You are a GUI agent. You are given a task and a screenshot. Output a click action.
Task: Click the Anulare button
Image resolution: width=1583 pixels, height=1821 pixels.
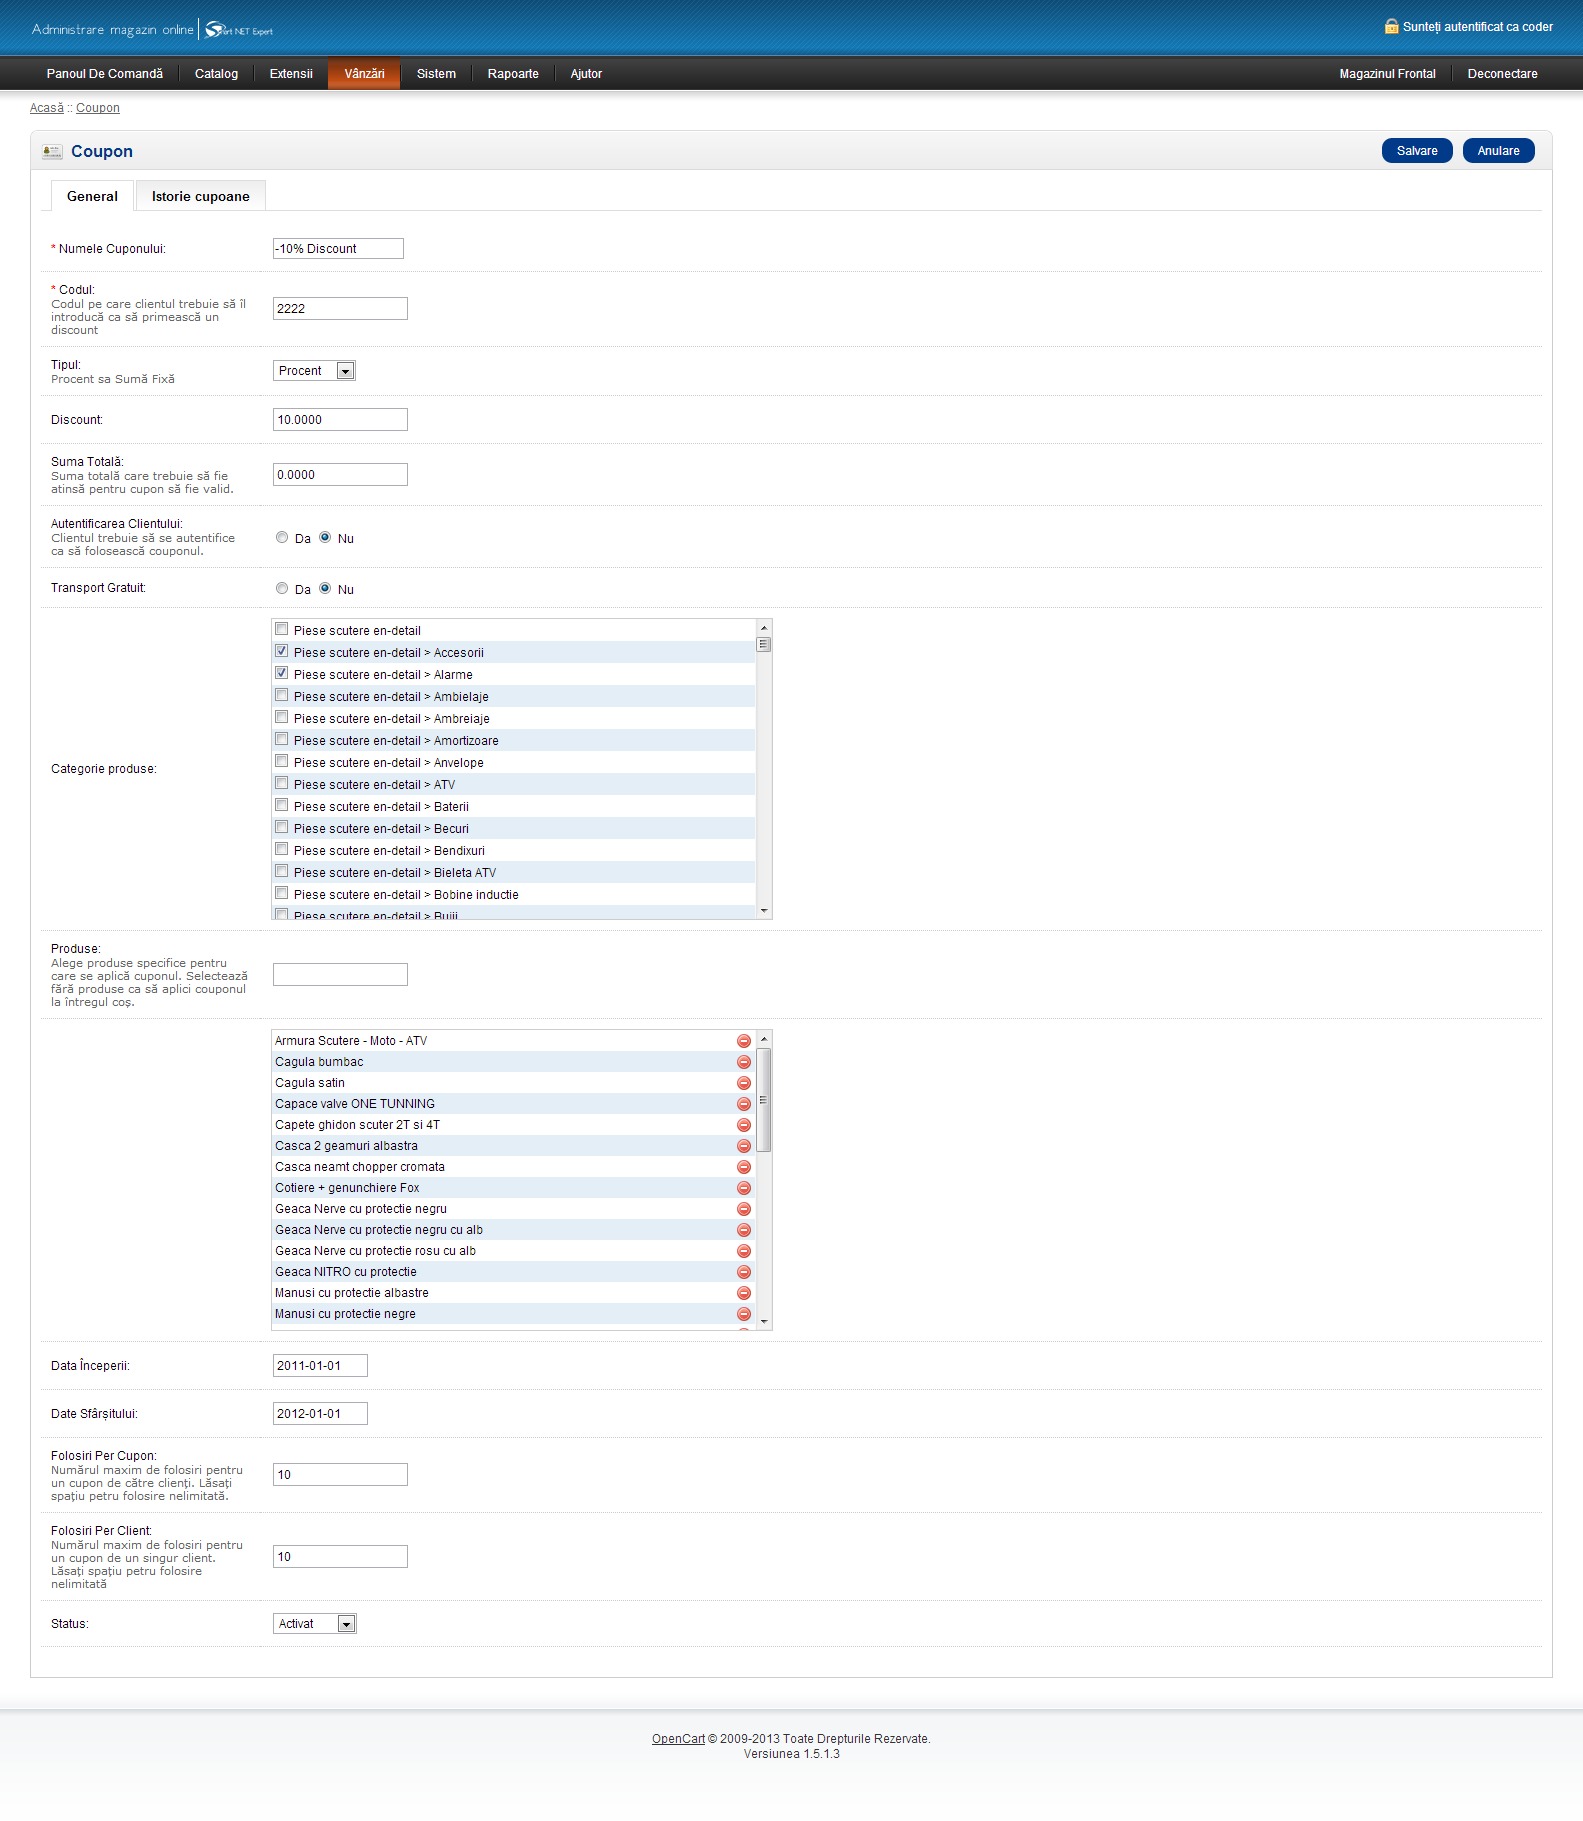tap(1497, 151)
